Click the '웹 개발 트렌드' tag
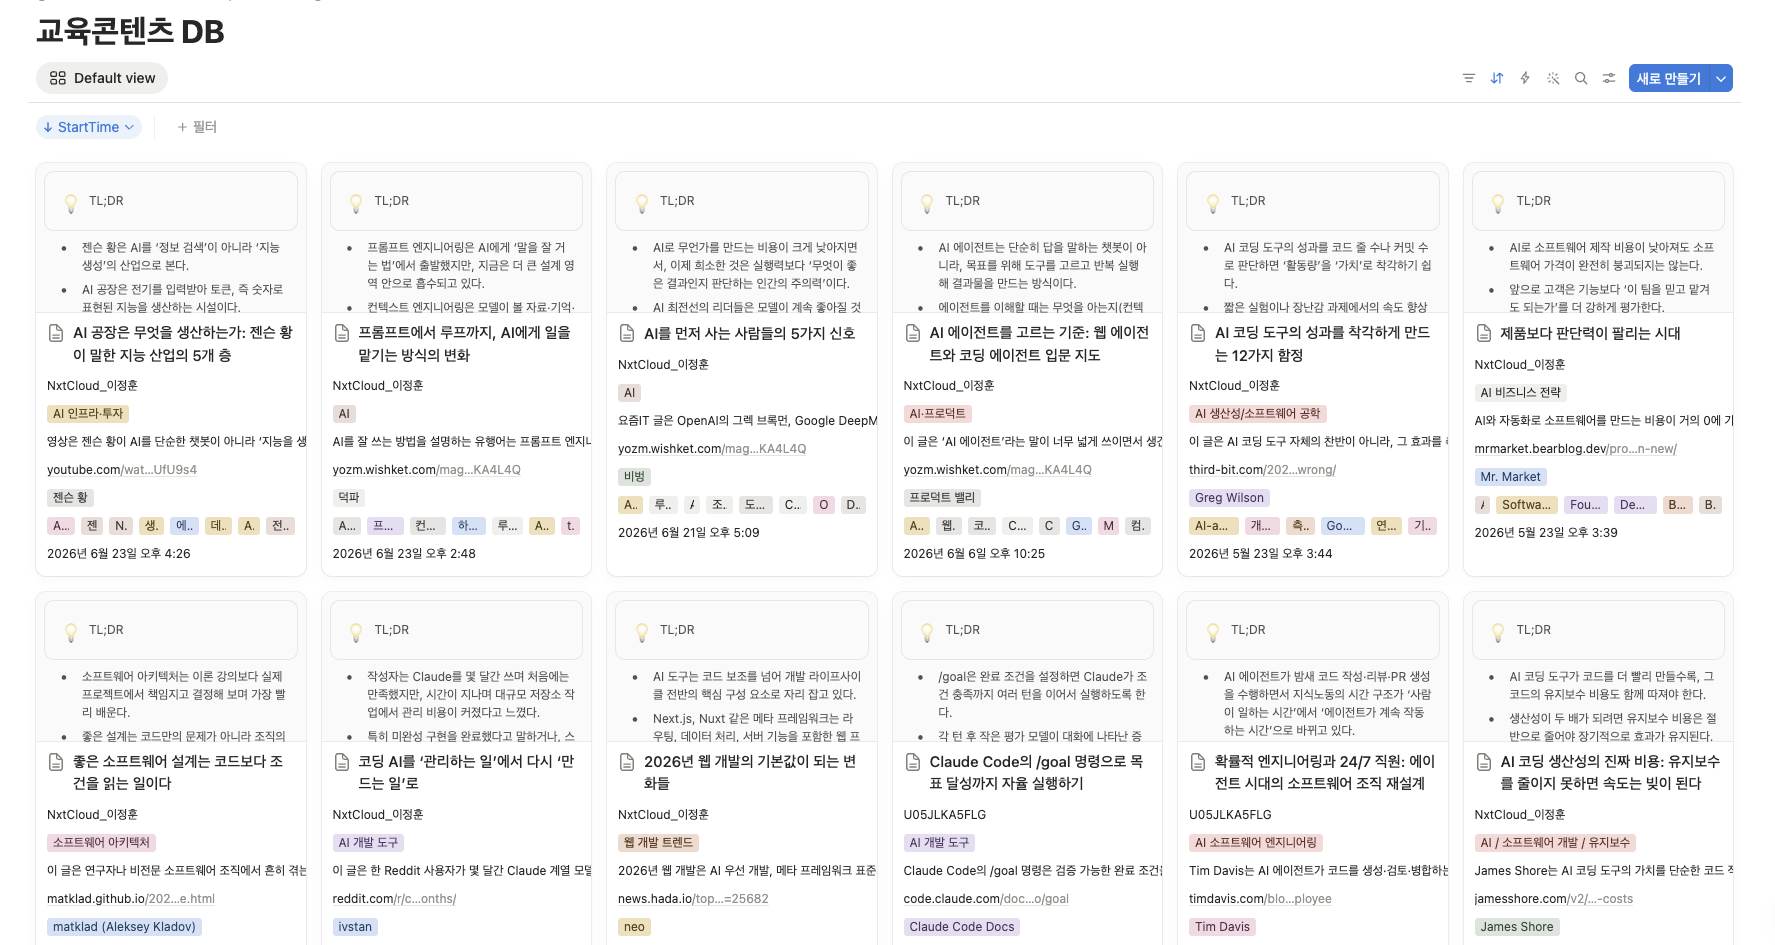 (x=658, y=843)
